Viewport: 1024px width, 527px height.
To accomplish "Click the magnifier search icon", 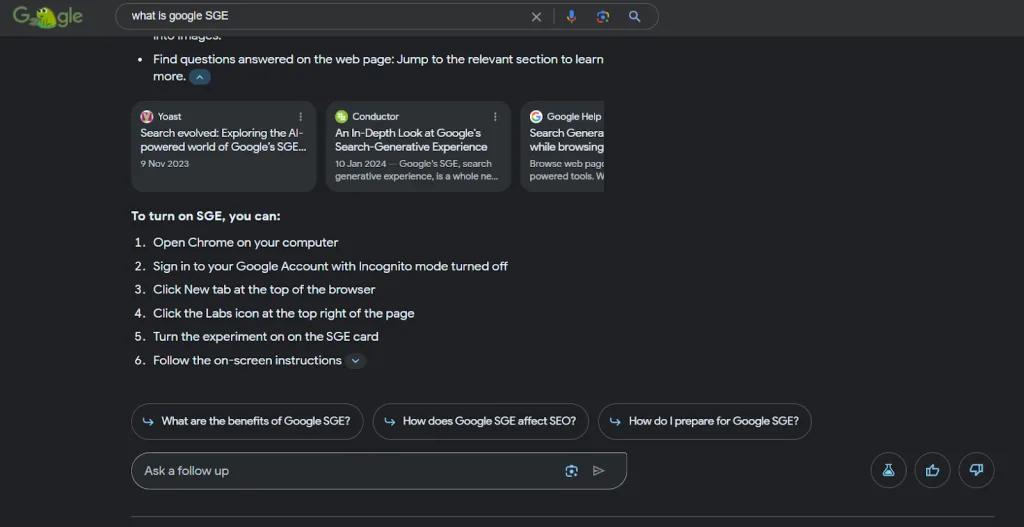I will tap(634, 17).
